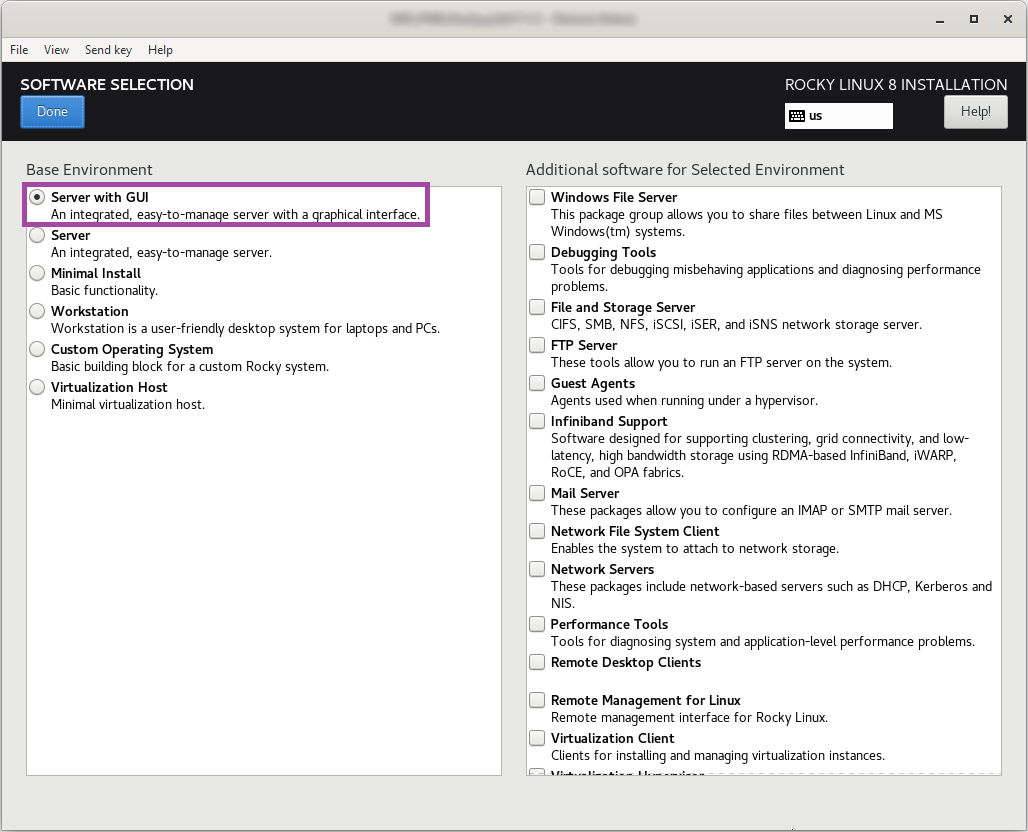The width and height of the screenshot is (1028, 832).
Task: Click the SOFTWARE SELECTION heading
Action: click(107, 85)
